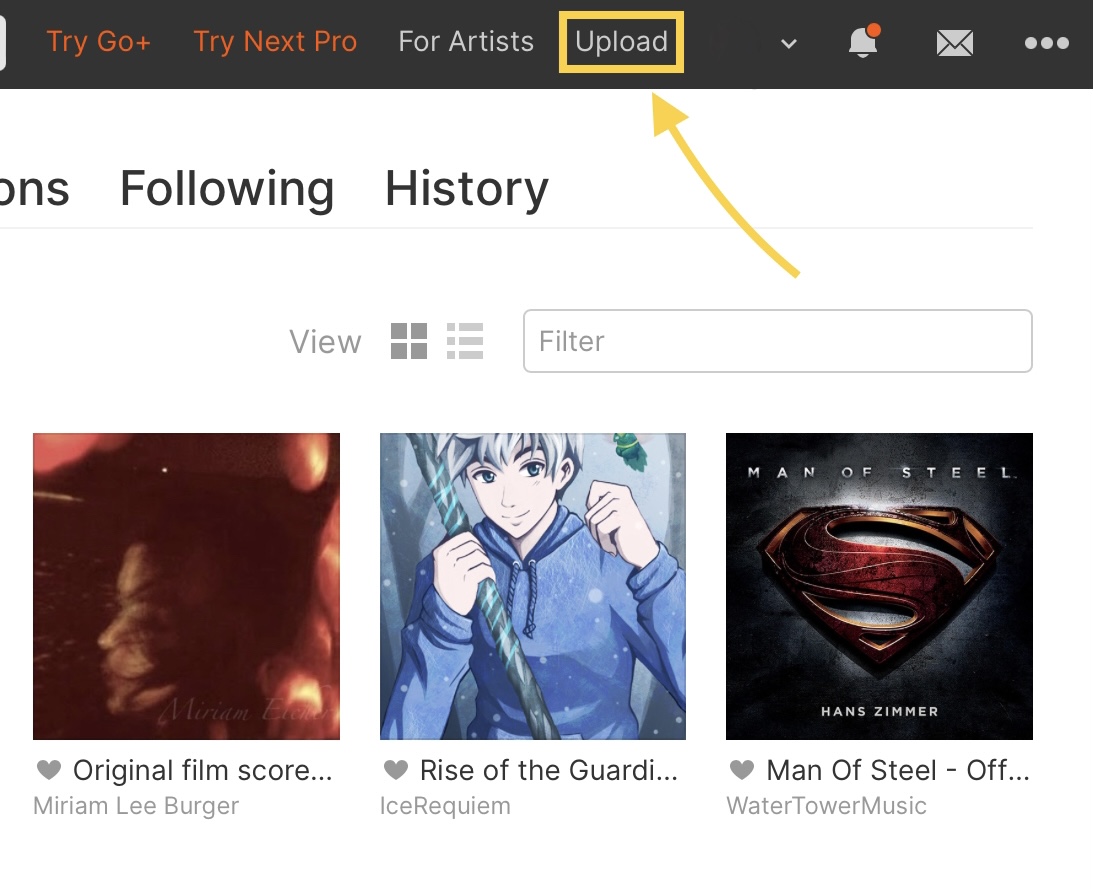Open track title Man Of Steel - Off...
Viewport: 1093px width, 889px height.
(x=898, y=770)
